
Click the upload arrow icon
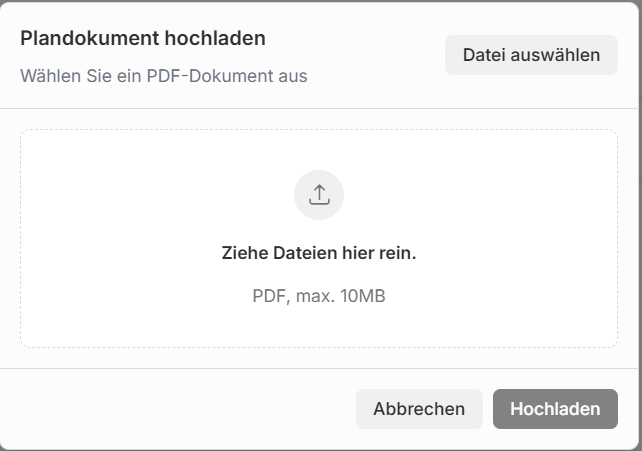coord(319,195)
